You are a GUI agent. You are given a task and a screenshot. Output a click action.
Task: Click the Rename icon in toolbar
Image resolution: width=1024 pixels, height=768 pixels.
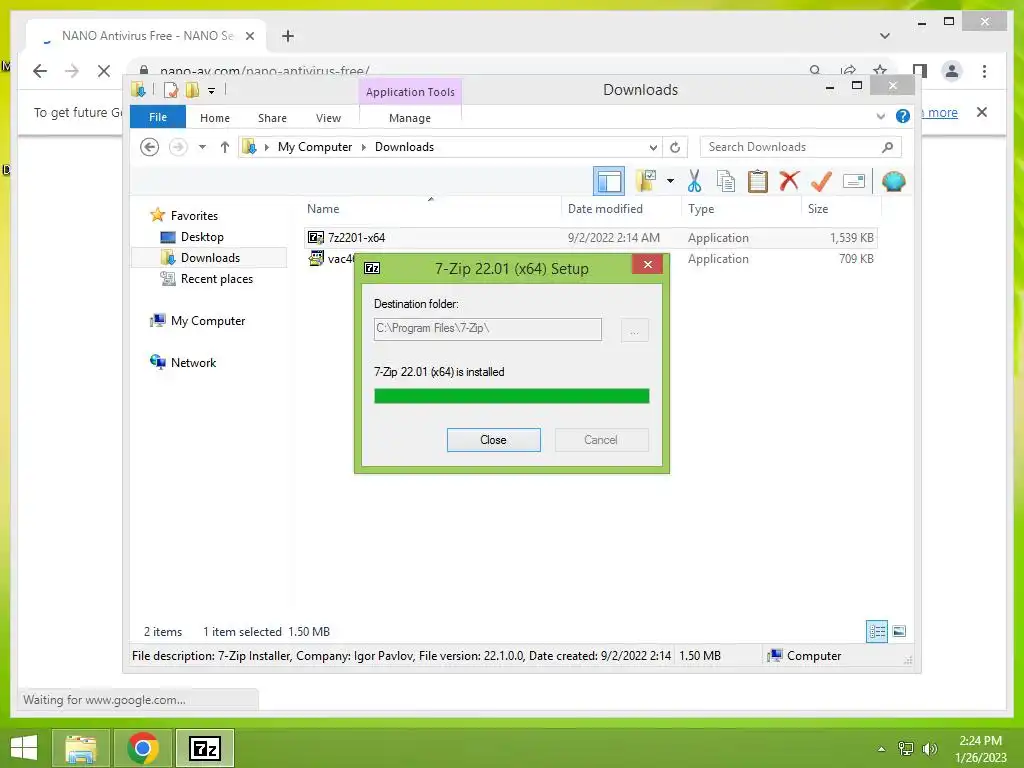[x=854, y=181]
